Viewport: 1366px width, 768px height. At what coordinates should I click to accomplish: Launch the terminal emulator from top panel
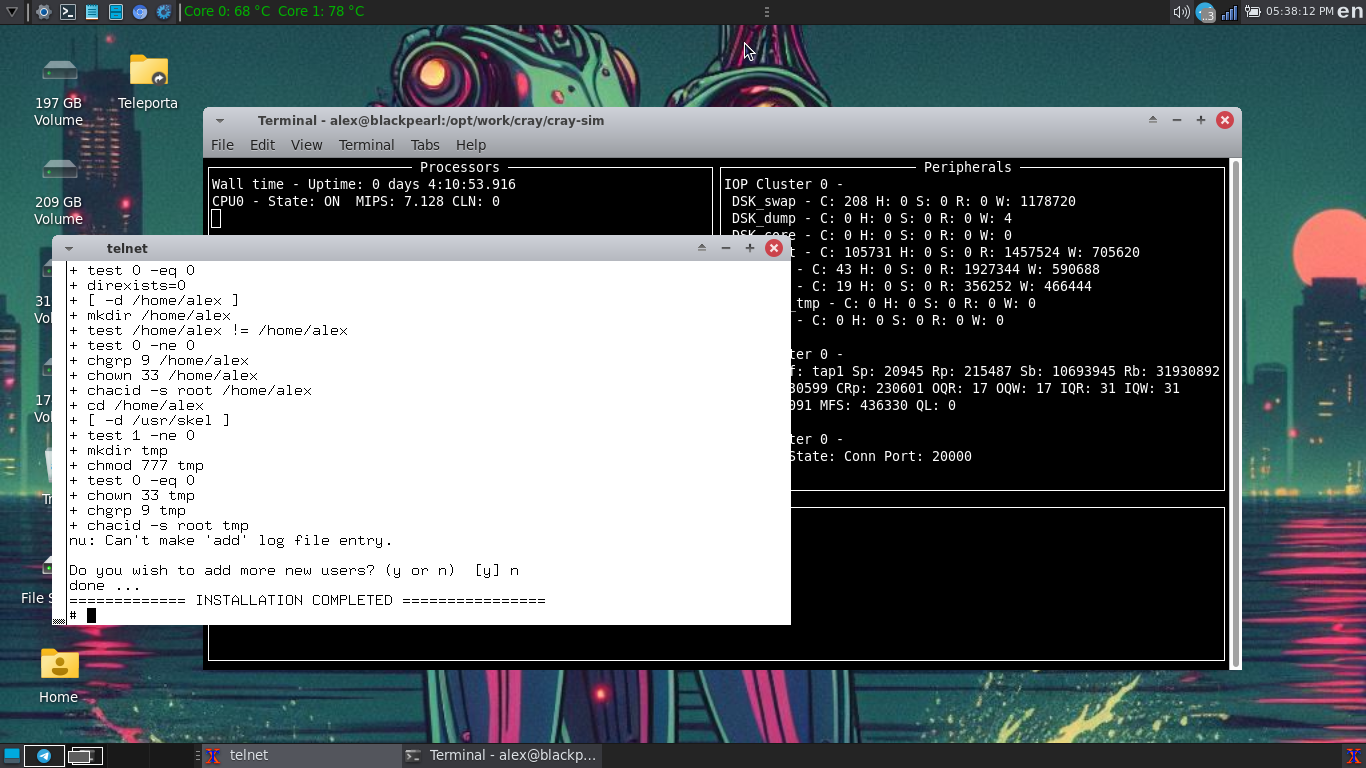coord(68,12)
